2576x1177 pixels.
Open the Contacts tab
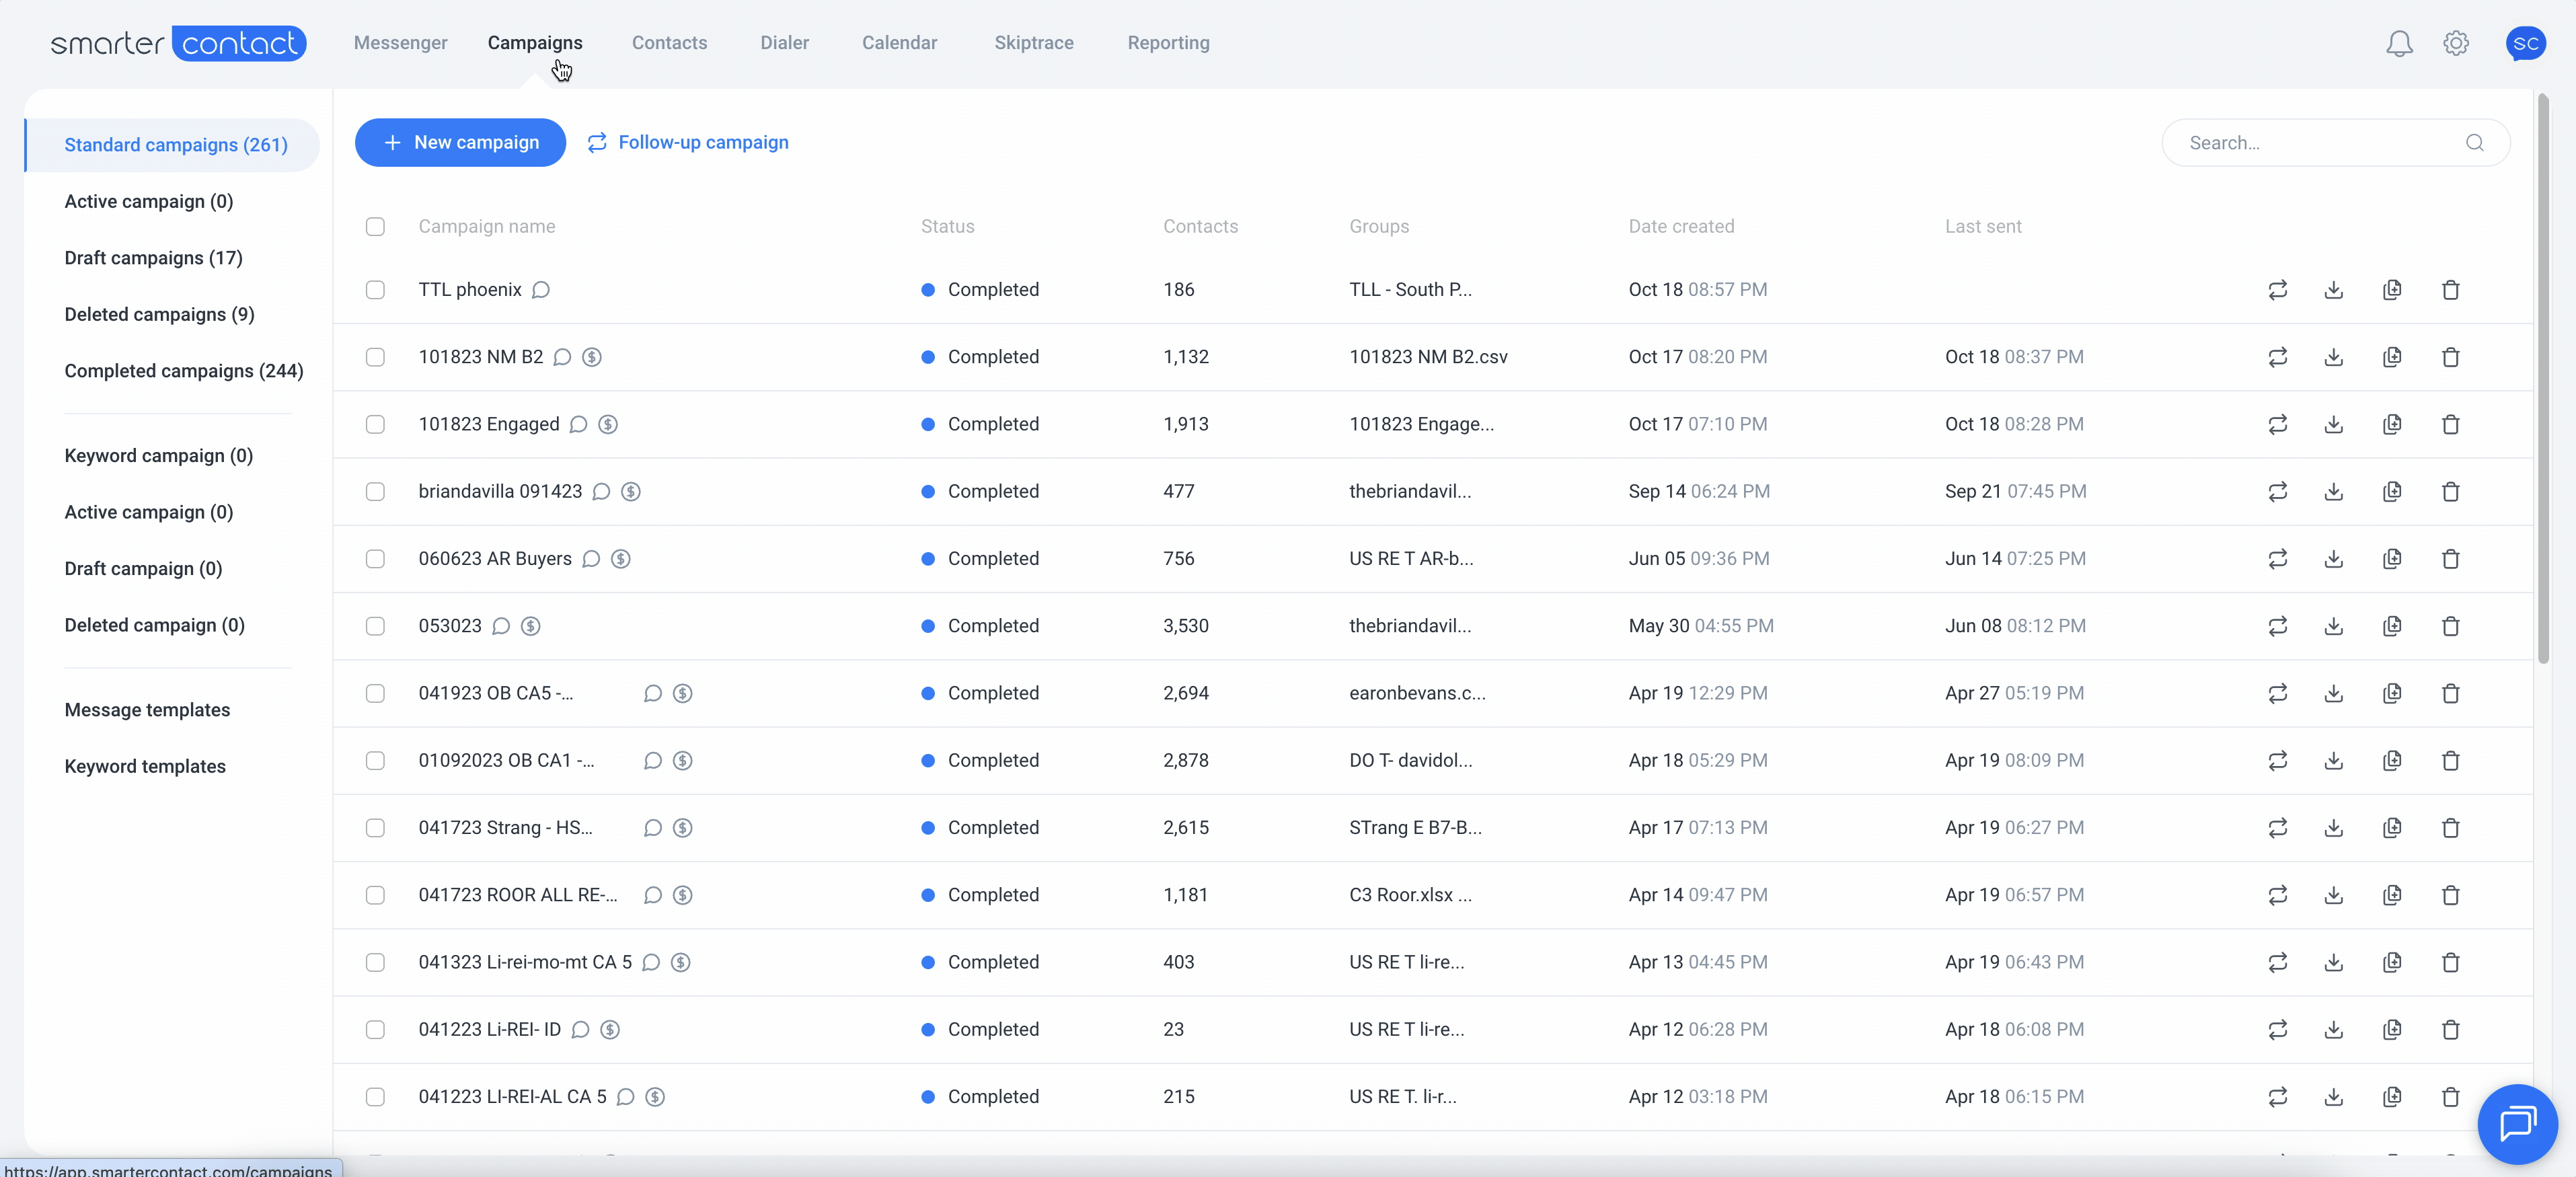pyautogui.click(x=669, y=43)
